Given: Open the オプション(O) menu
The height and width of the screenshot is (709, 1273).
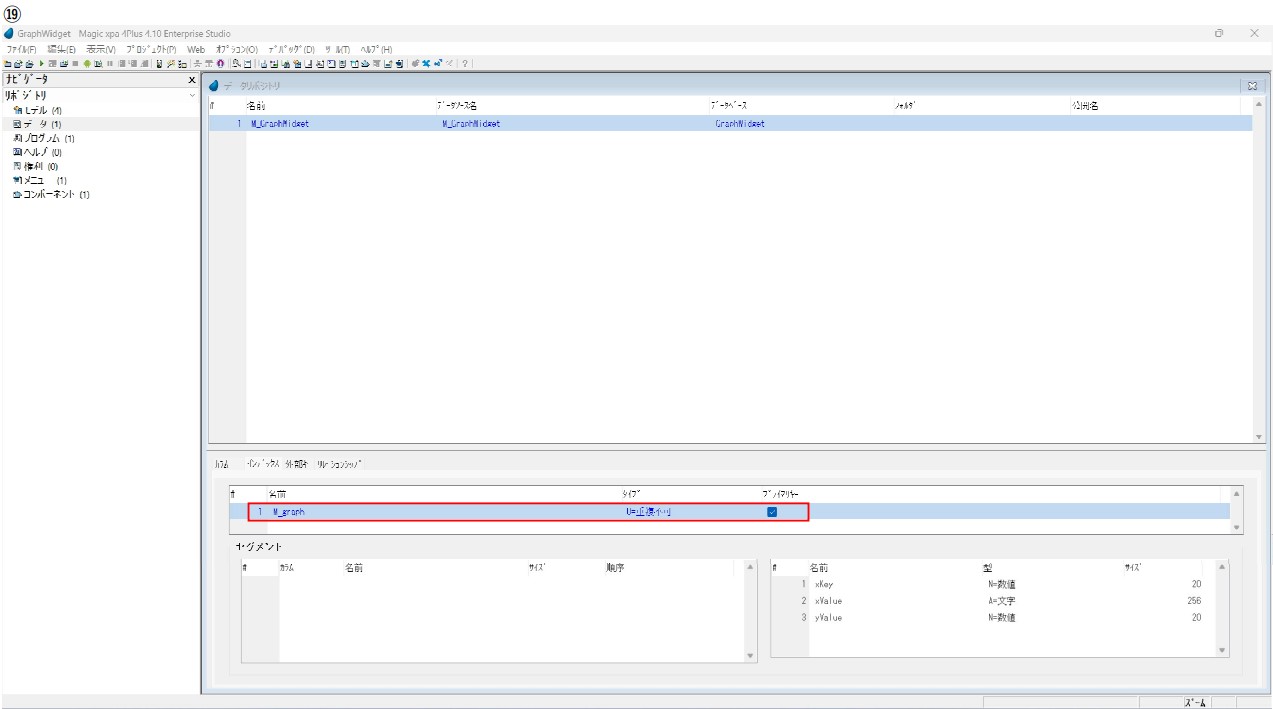Looking at the screenshot, I should (x=236, y=49).
